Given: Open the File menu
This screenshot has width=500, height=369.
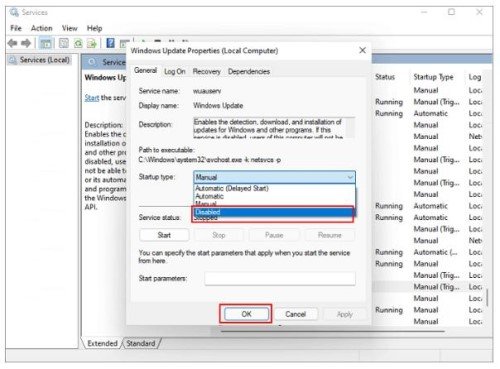Looking at the screenshot, I should tap(16, 28).
